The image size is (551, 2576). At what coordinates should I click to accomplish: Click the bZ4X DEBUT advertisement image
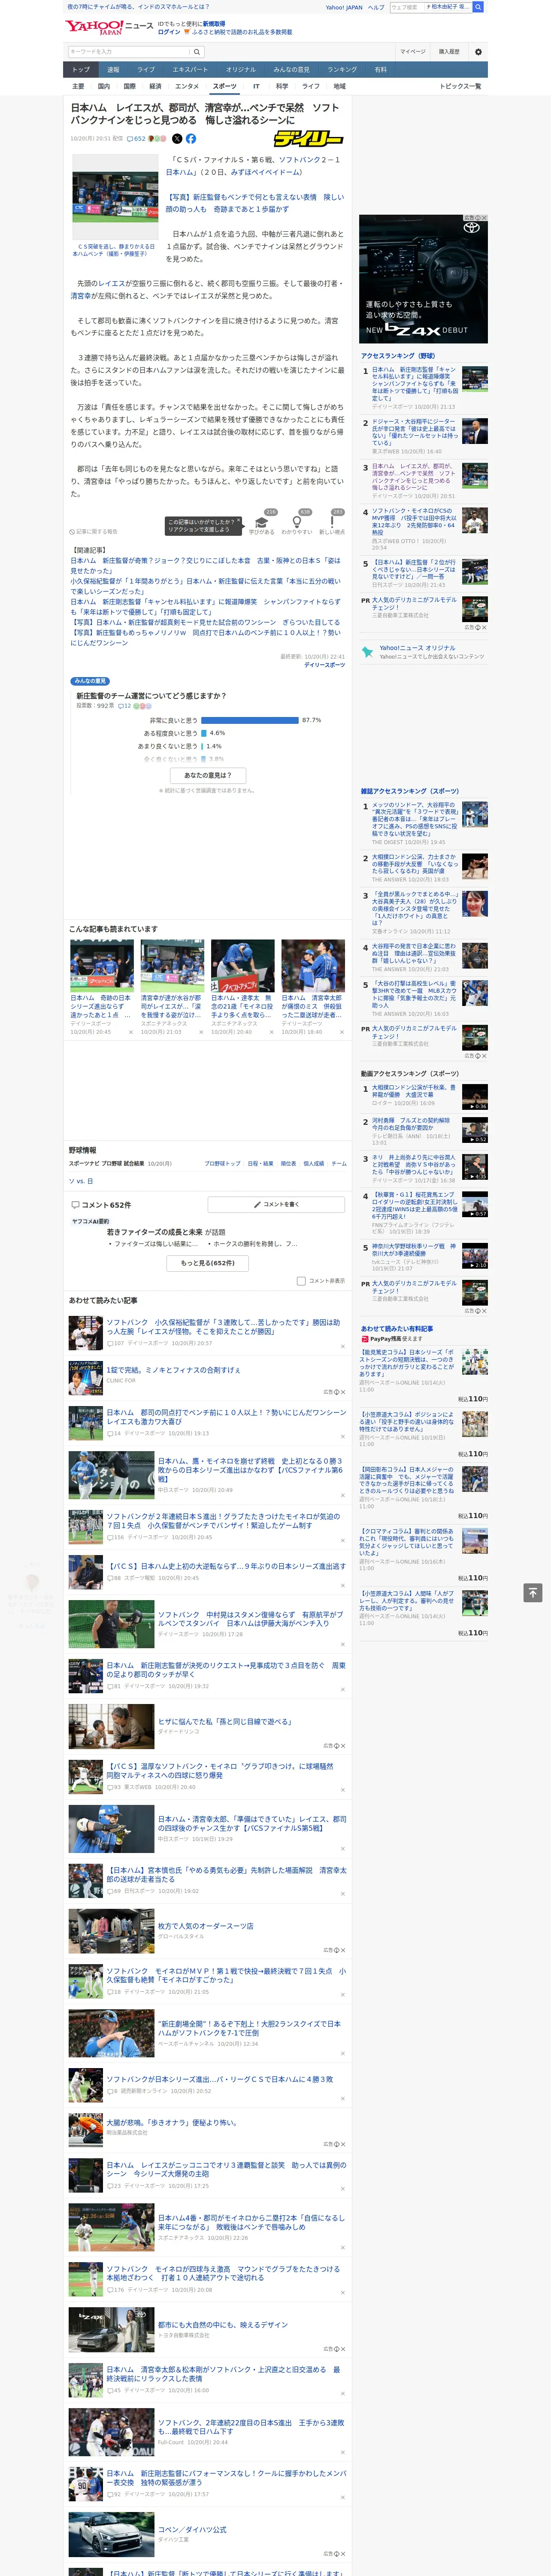(x=424, y=279)
